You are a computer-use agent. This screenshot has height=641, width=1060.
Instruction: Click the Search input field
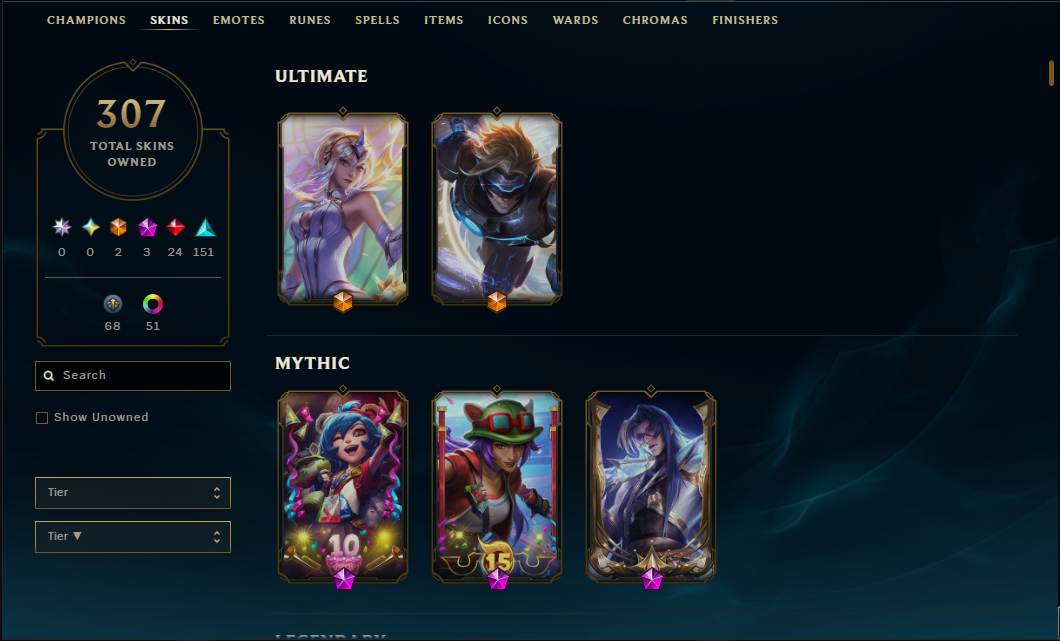[132, 376]
